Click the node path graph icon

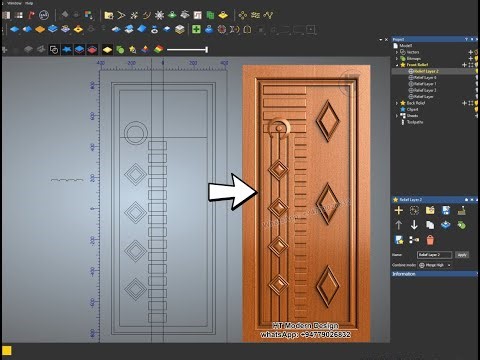(268, 15)
